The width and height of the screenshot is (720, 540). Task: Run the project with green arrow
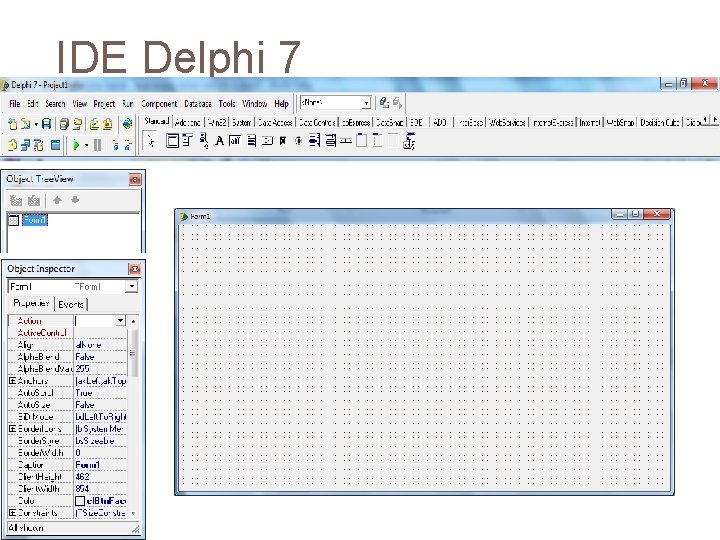[x=76, y=146]
